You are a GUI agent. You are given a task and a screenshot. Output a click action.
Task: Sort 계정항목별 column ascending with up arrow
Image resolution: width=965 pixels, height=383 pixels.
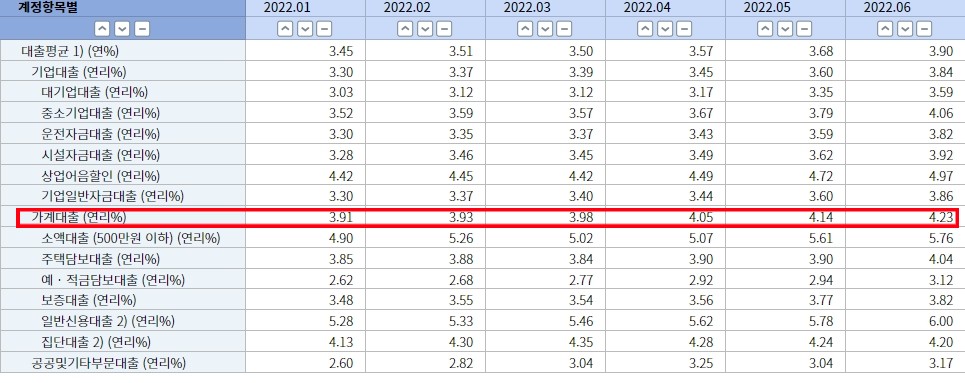[x=102, y=29]
